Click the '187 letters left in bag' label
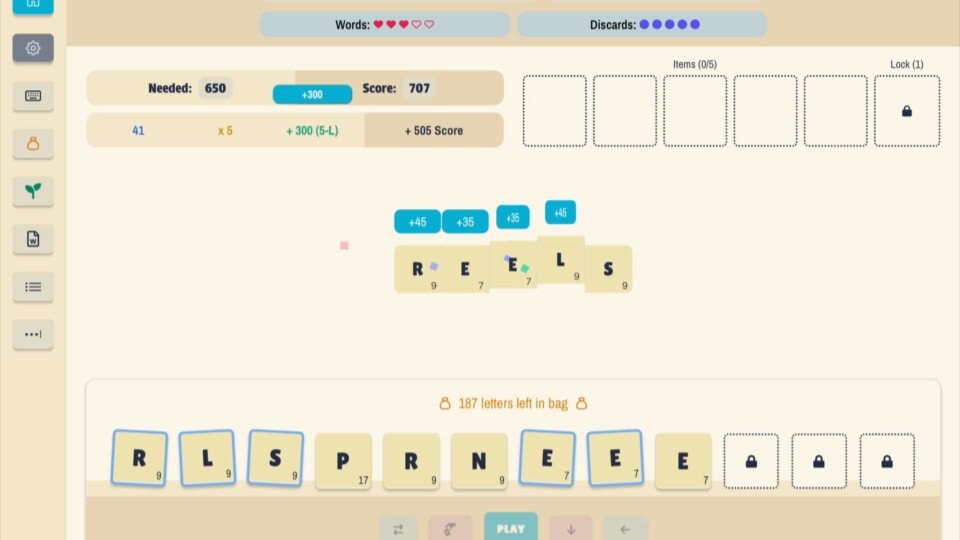Image resolution: width=960 pixels, height=540 pixels. pyautogui.click(x=513, y=404)
